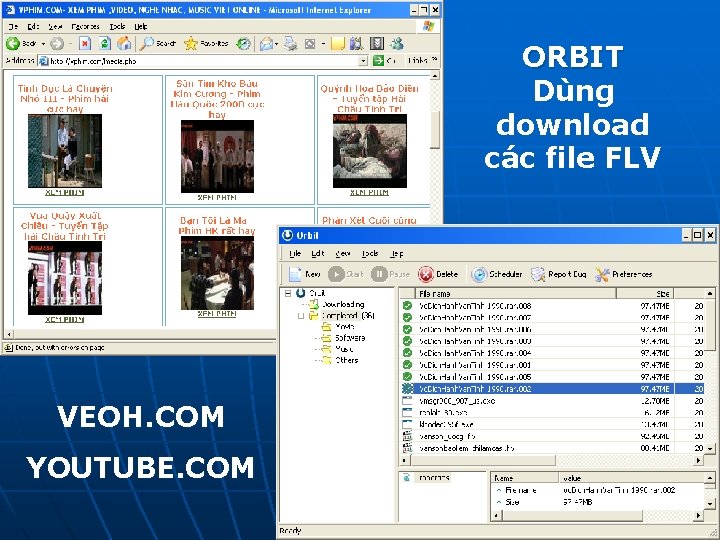This screenshot has height=540, width=720.
Task: Click XEM PHIM link under Quynh Hoa Bao Dien
Action: pyautogui.click(x=369, y=192)
